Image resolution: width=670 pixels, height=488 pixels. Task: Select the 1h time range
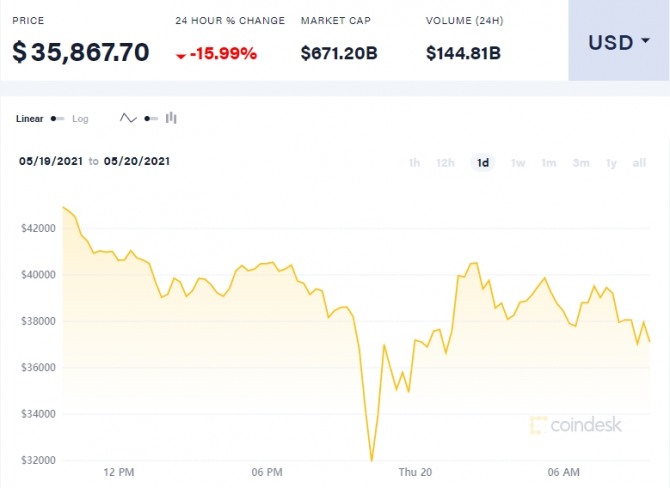[414, 163]
